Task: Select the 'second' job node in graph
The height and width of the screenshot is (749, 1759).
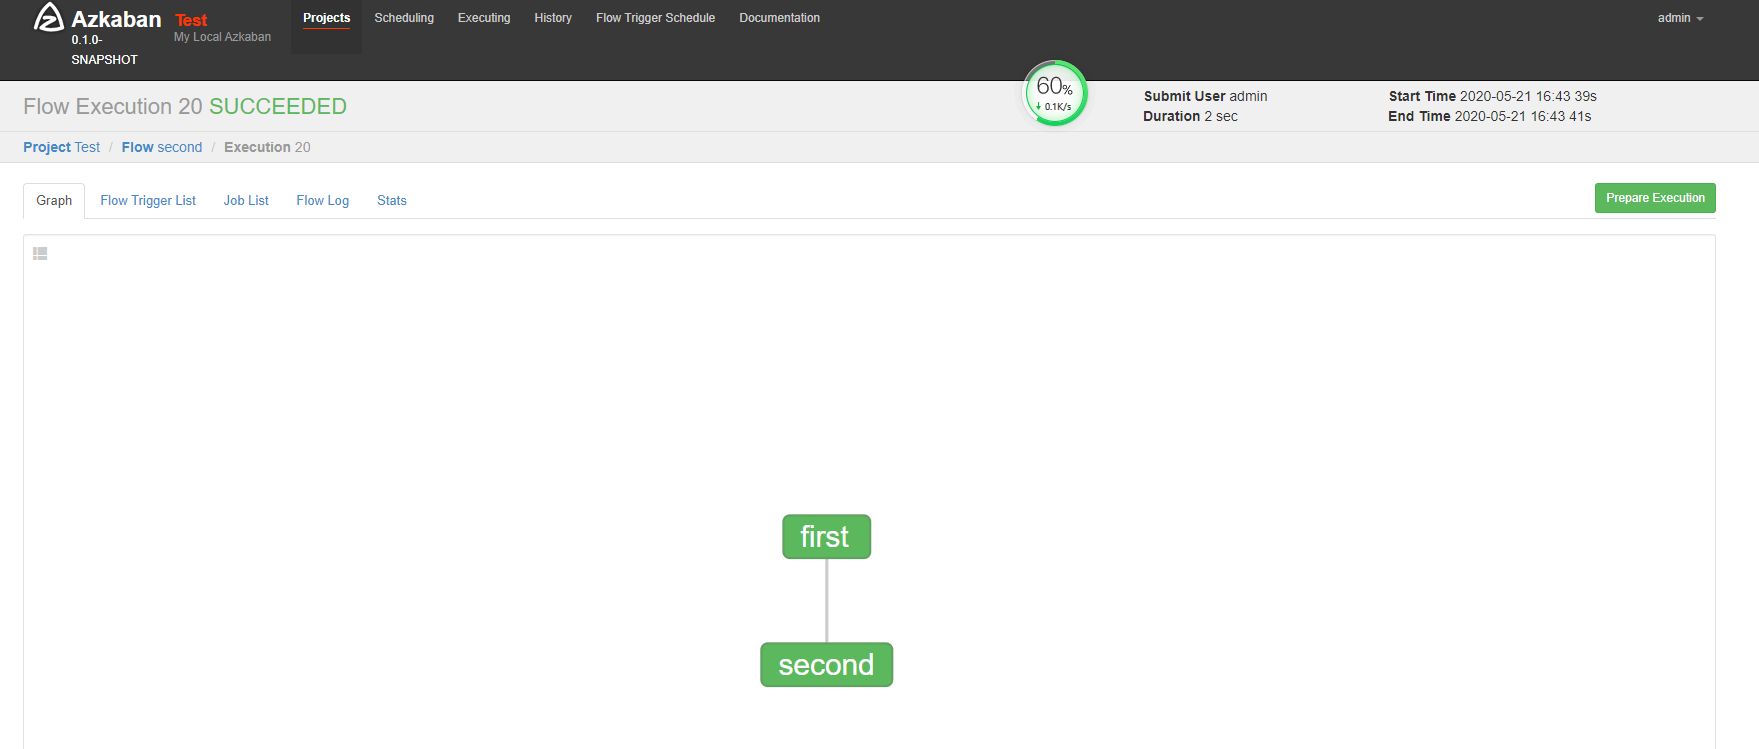Action: (826, 665)
